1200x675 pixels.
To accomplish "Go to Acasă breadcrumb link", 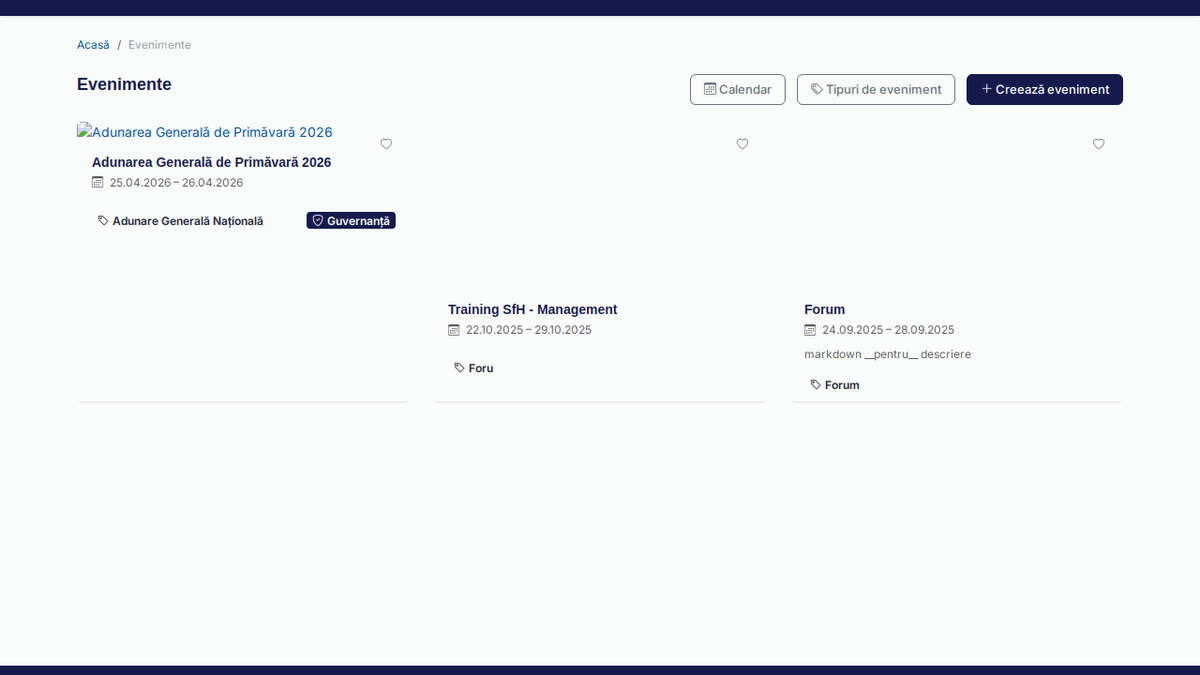I will coord(93,45).
